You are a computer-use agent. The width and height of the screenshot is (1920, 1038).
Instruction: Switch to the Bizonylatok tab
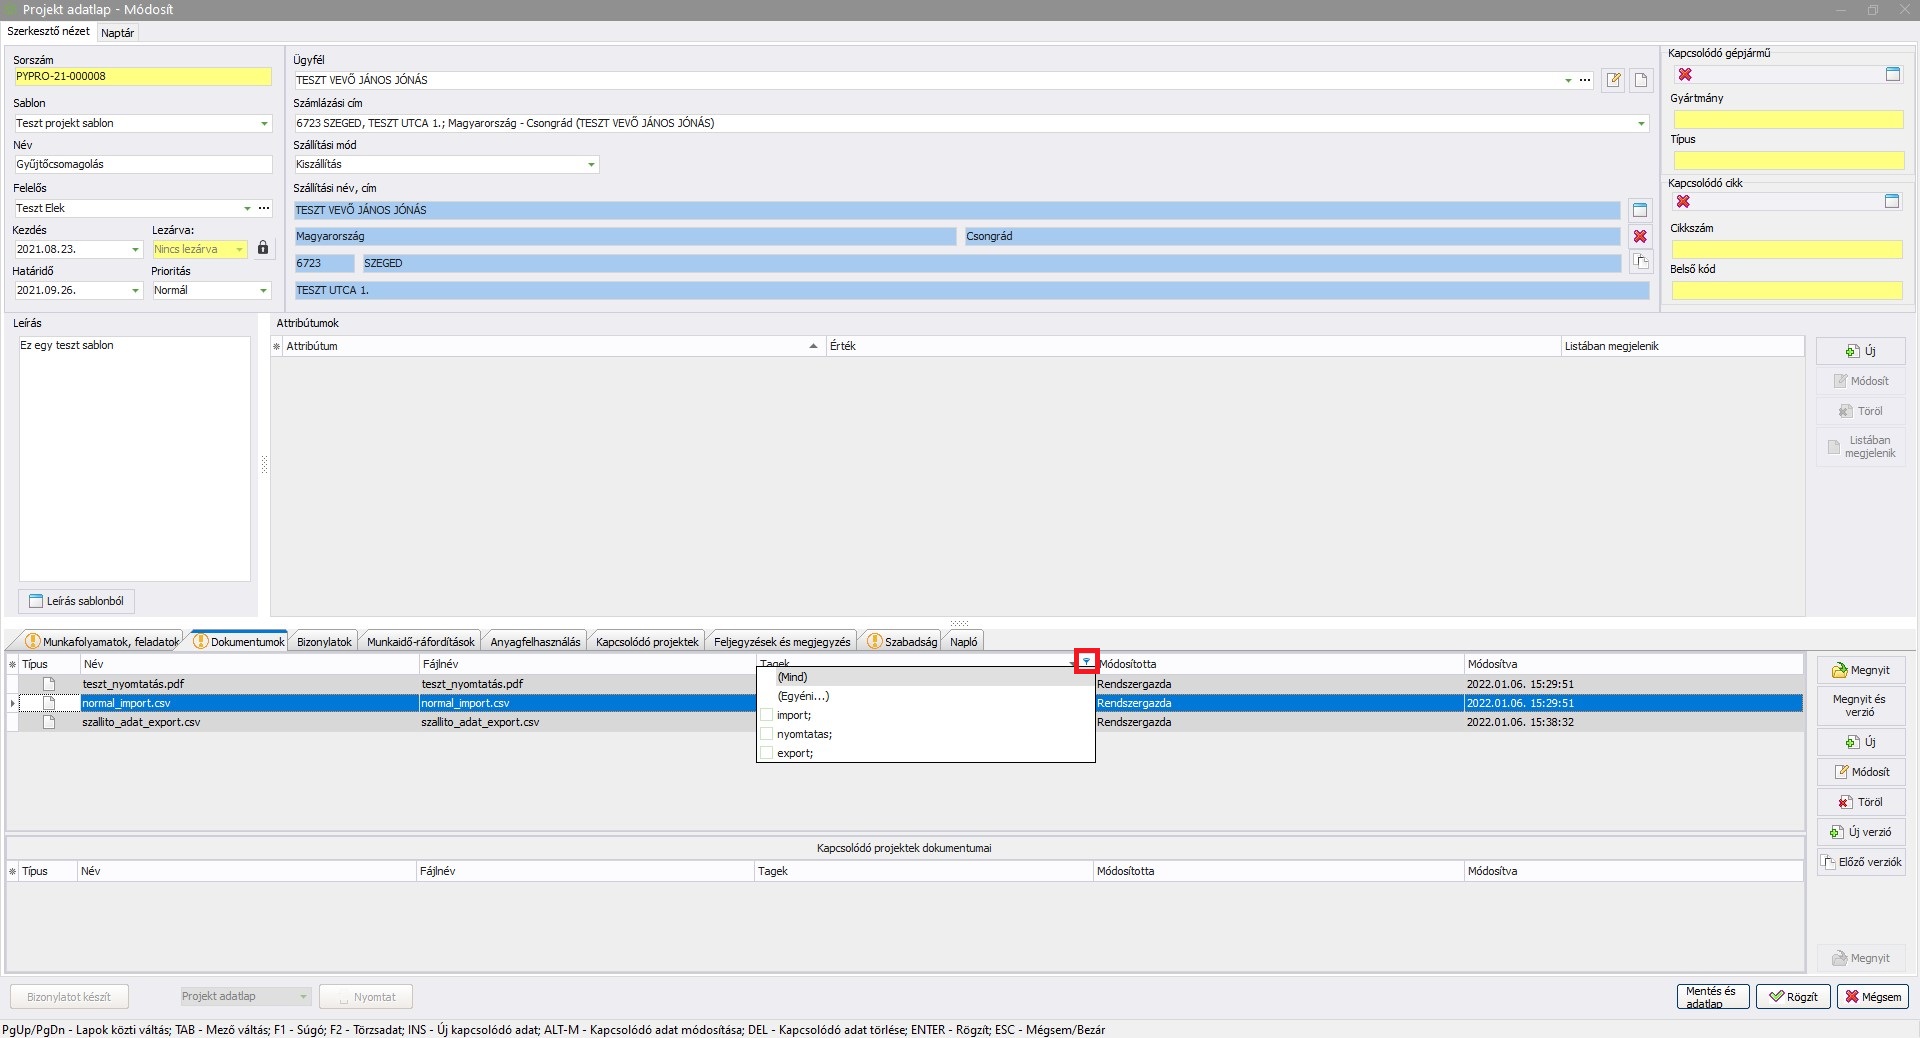coord(324,642)
